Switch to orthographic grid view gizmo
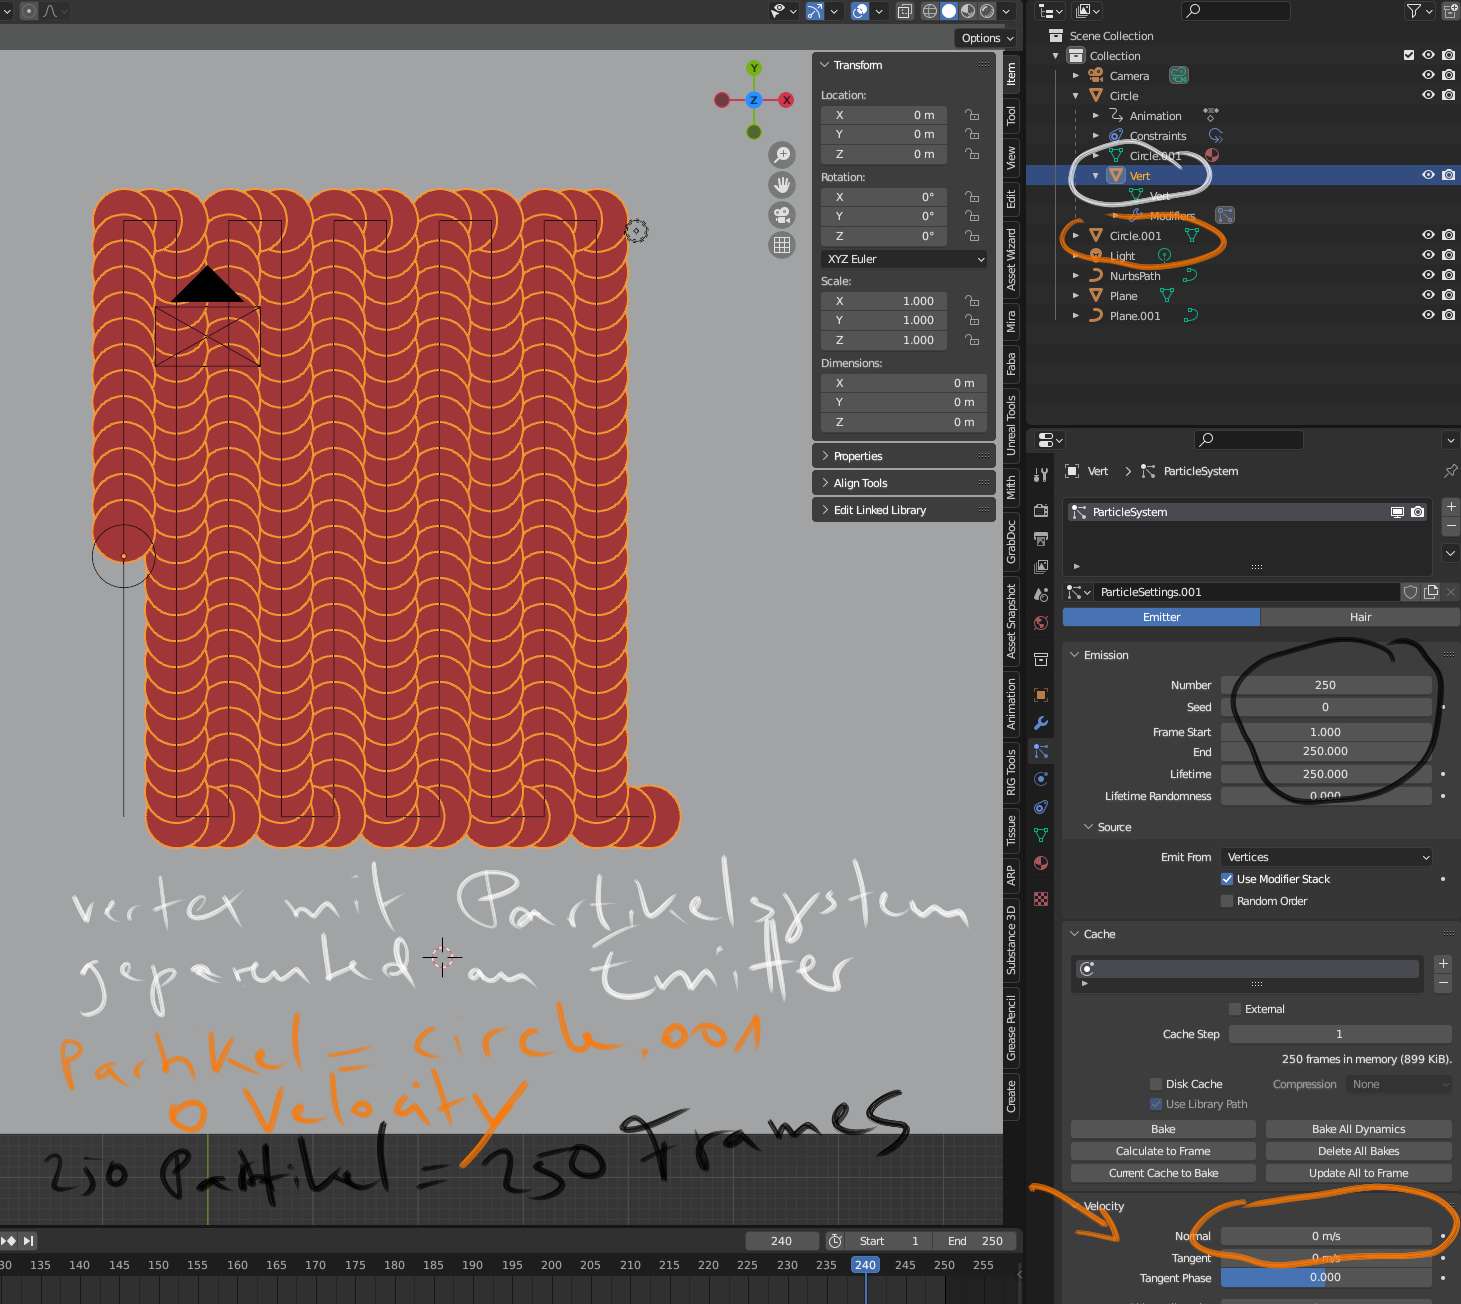Viewport: 1461px width, 1304px height. pyautogui.click(x=782, y=245)
